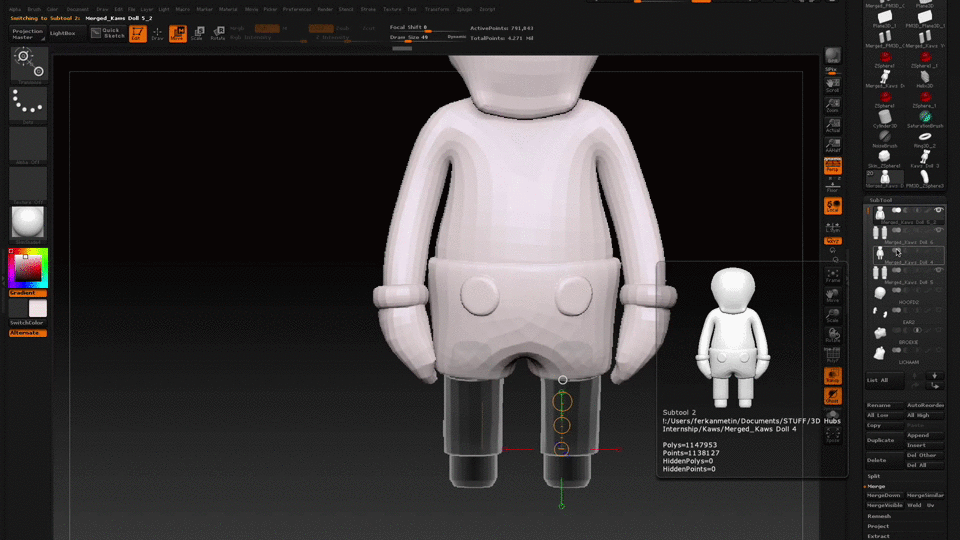
Task: Toggle XYZ rotation mode
Action: pyautogui.click(x=833, y=241)
